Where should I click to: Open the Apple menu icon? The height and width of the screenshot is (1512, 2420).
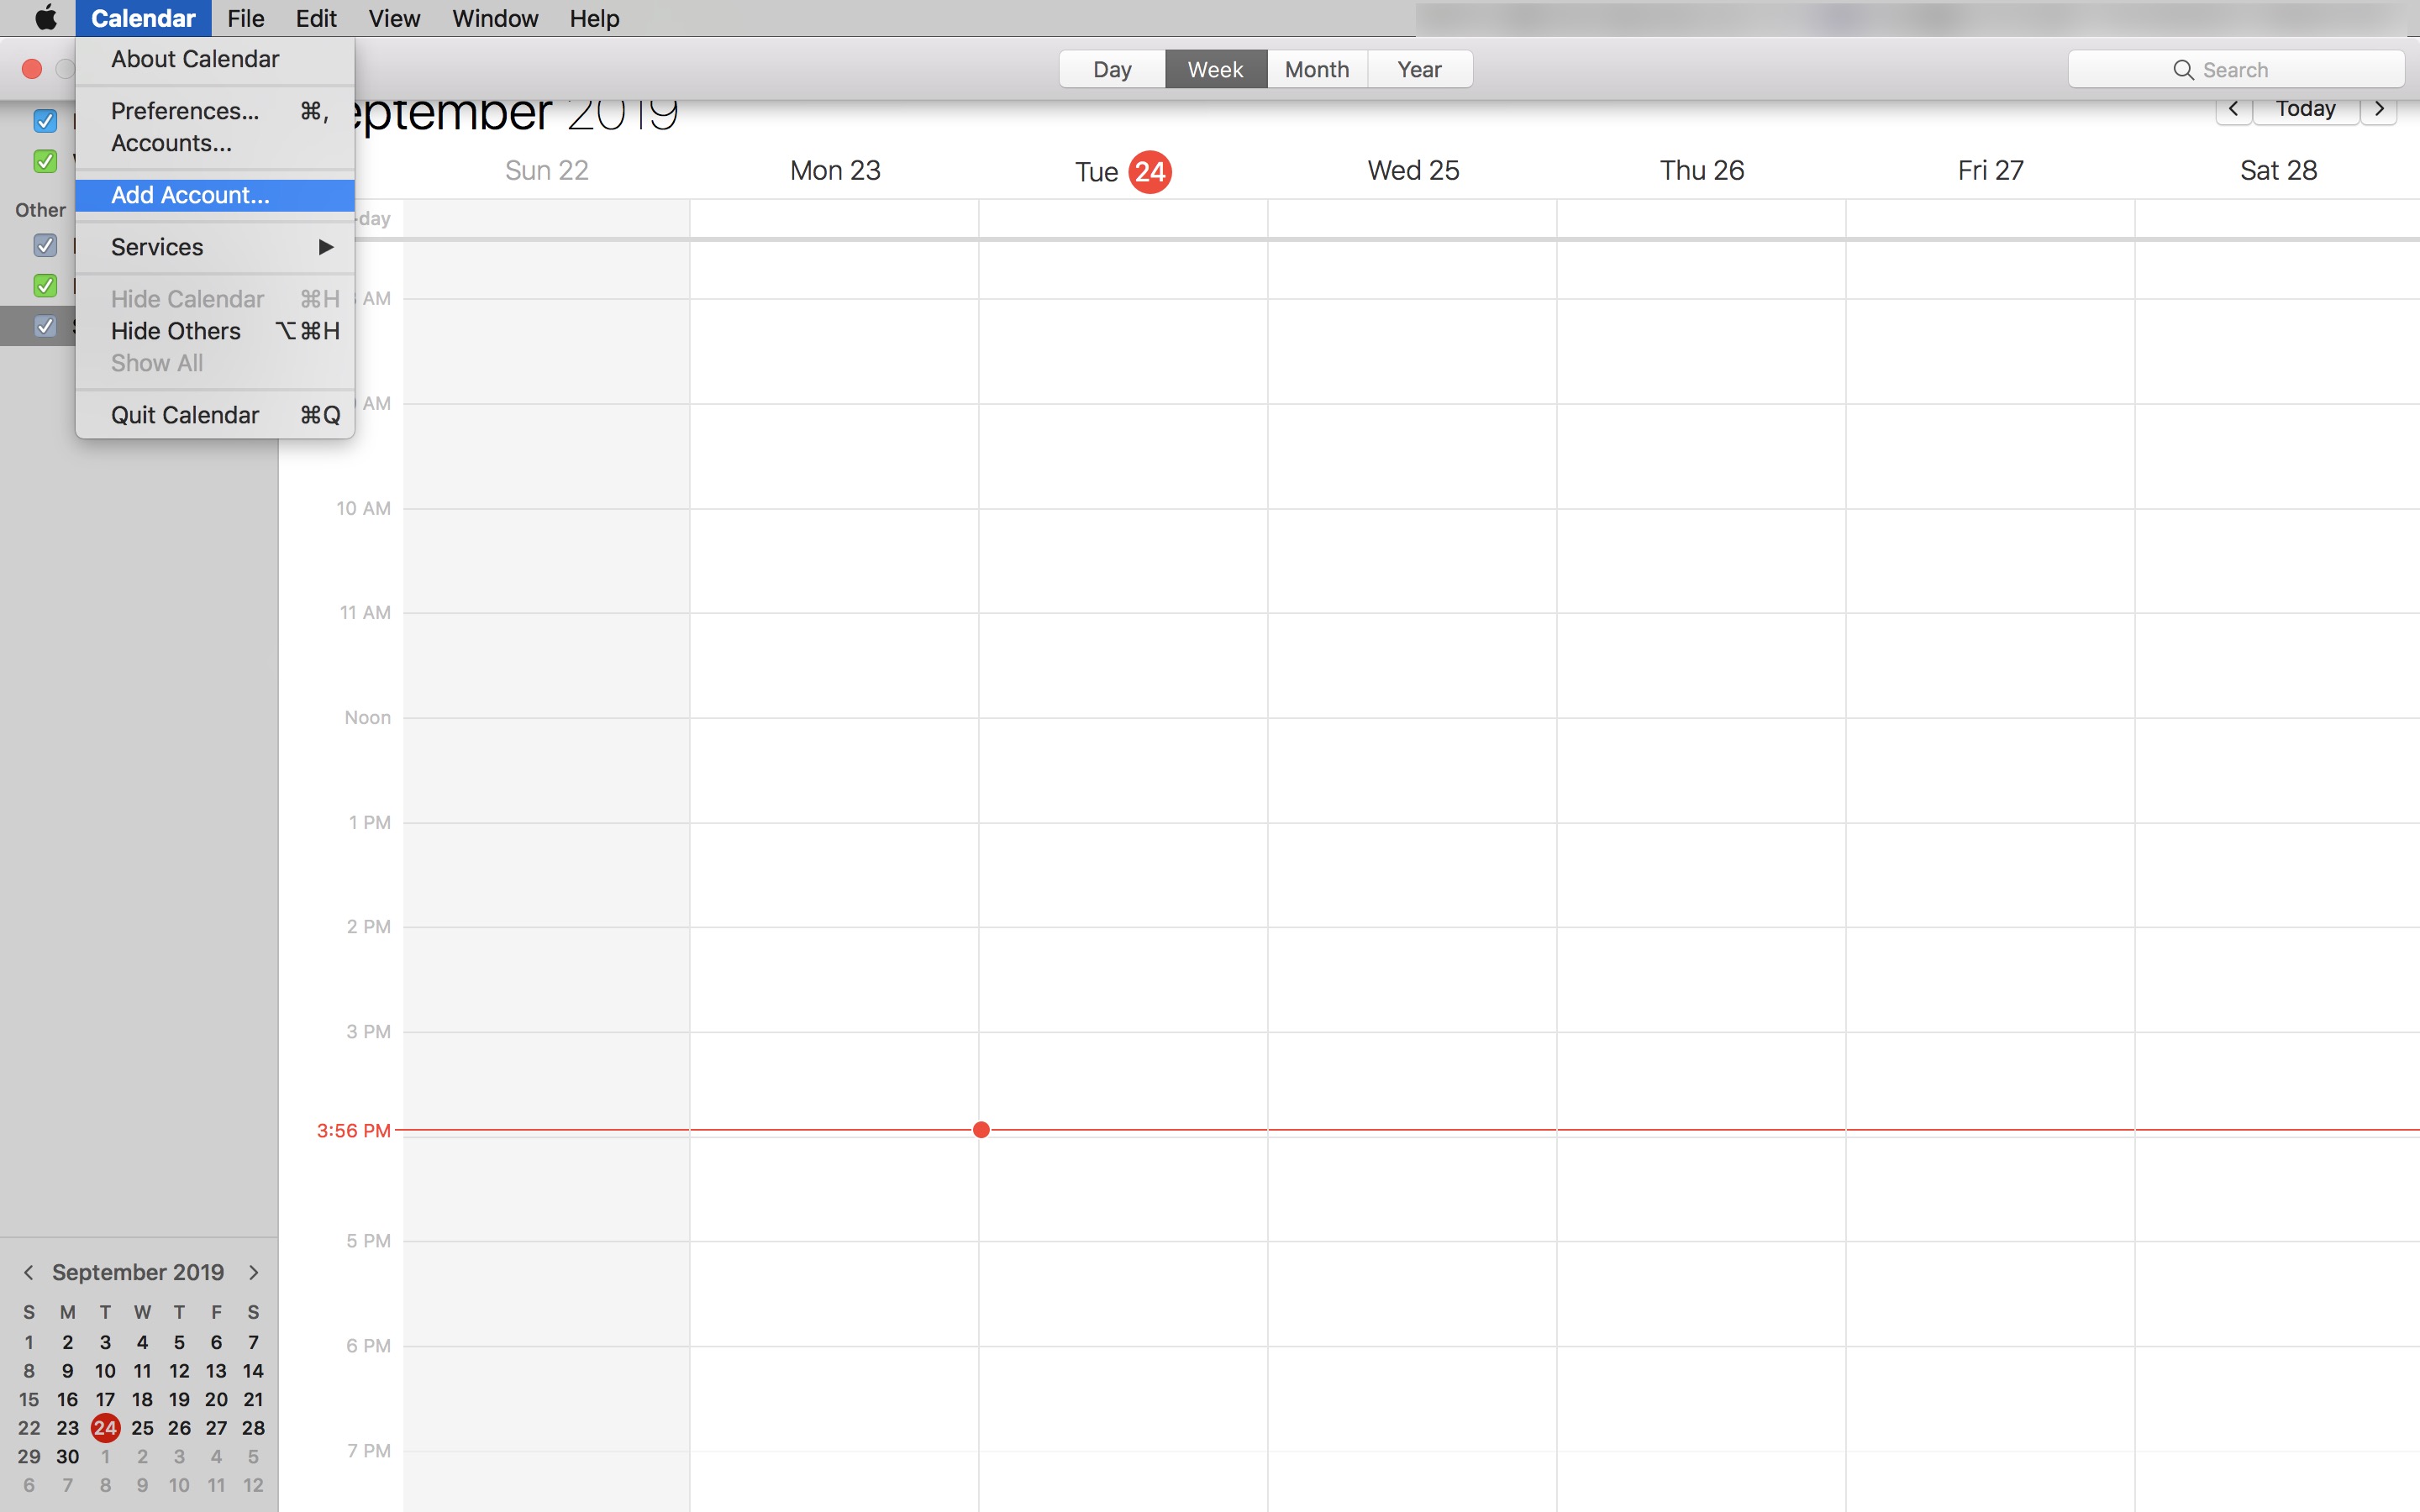(x=46, y=18)
